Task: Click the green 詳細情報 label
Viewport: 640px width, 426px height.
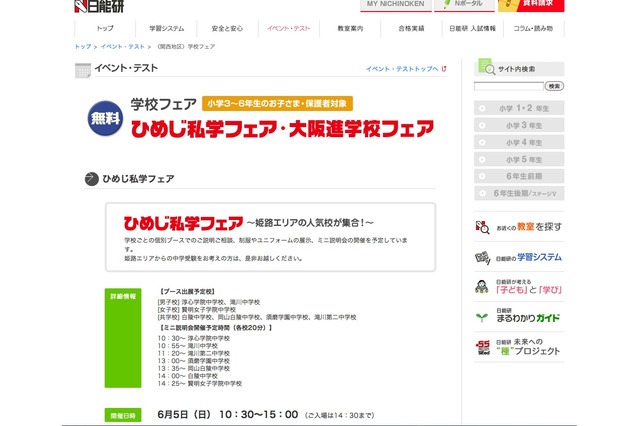Action: coord(123,338)
